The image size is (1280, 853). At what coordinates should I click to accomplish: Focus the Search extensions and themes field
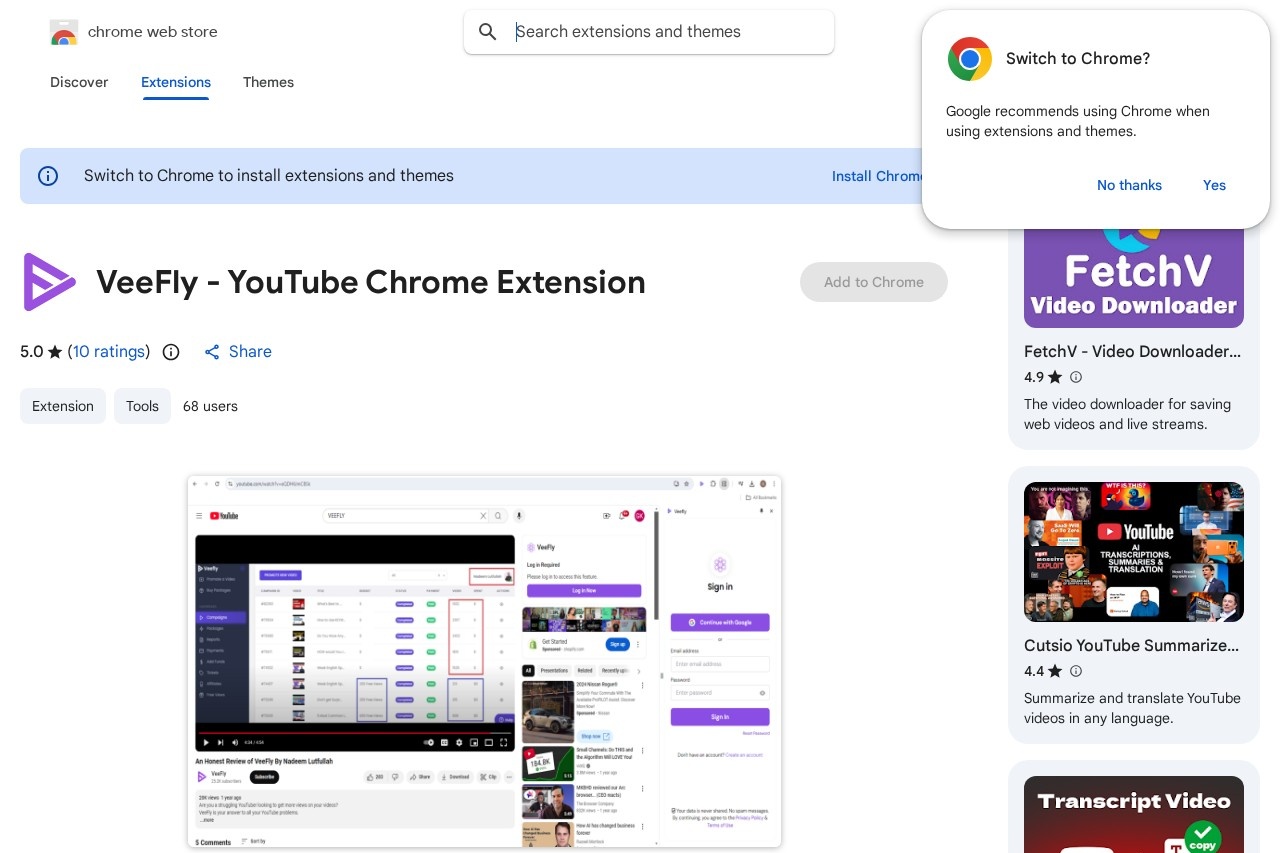tap(660, 32)
